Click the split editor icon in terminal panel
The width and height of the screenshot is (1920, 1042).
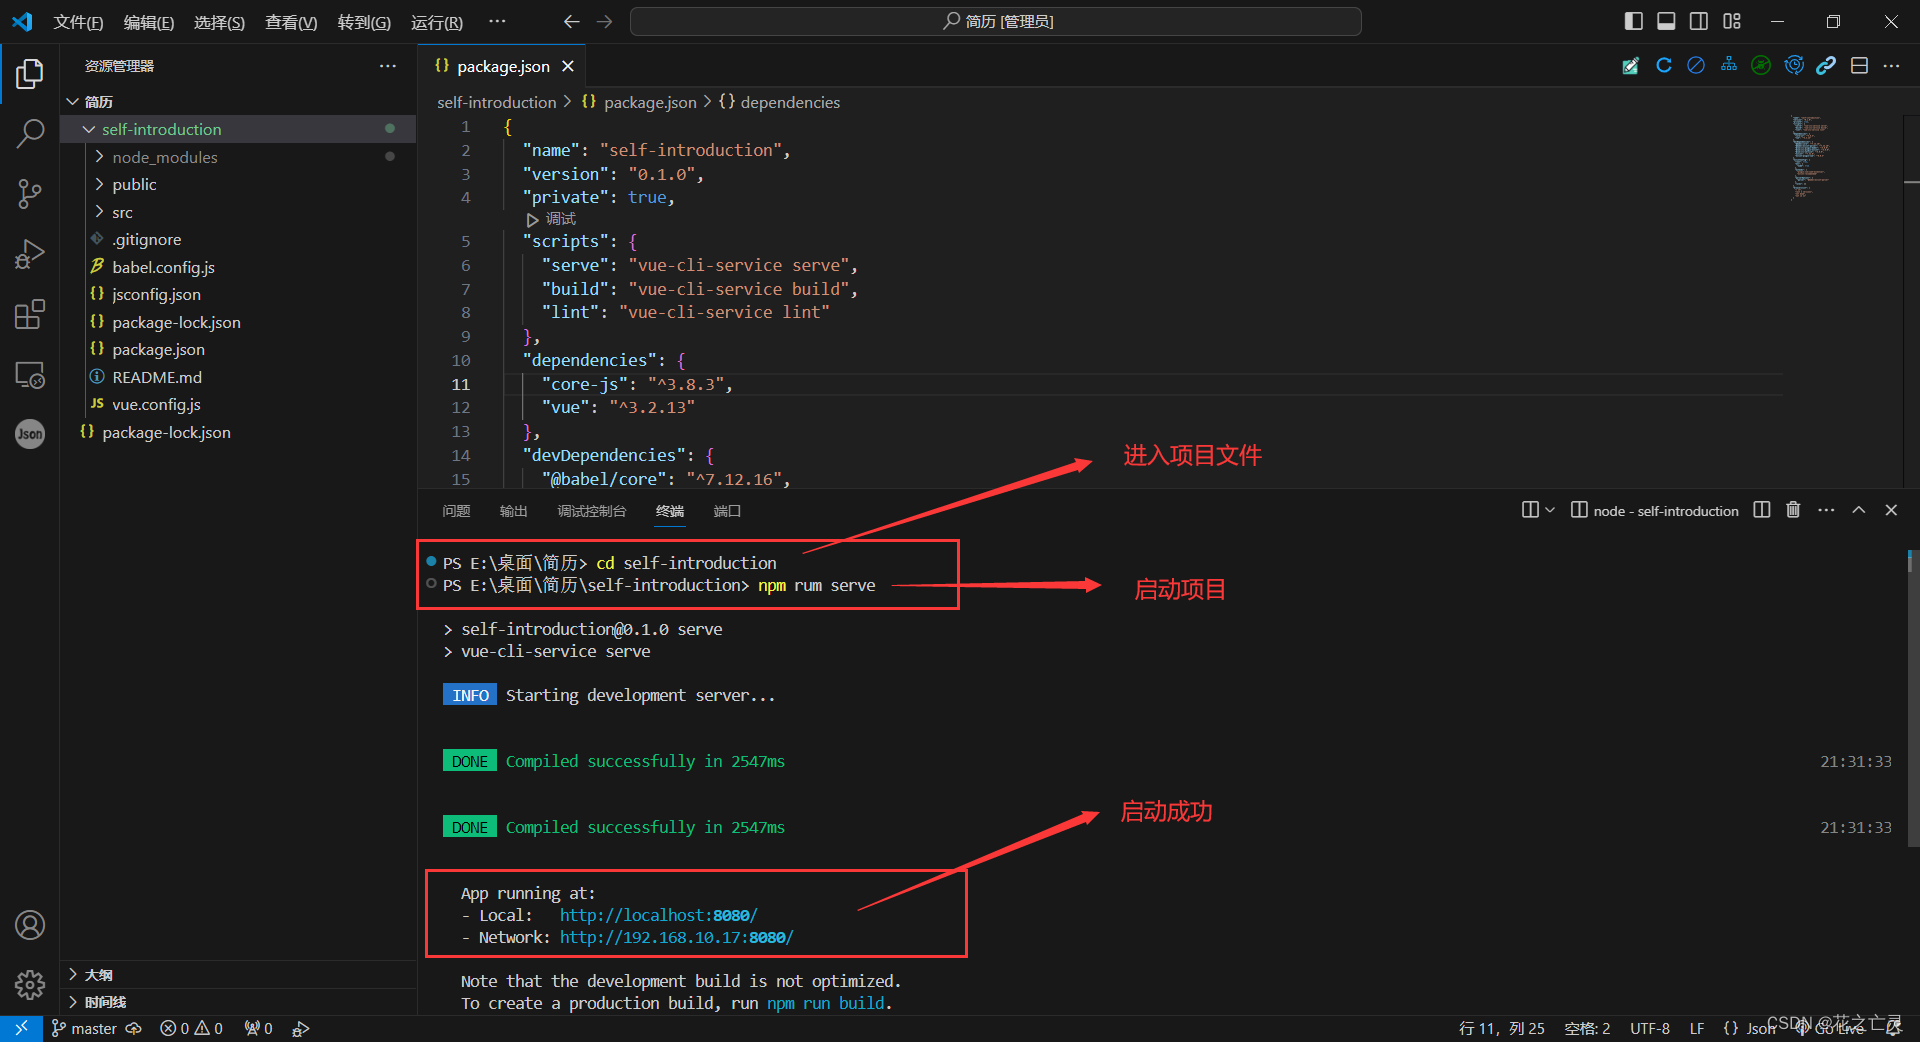click(x=1761, y=510)
